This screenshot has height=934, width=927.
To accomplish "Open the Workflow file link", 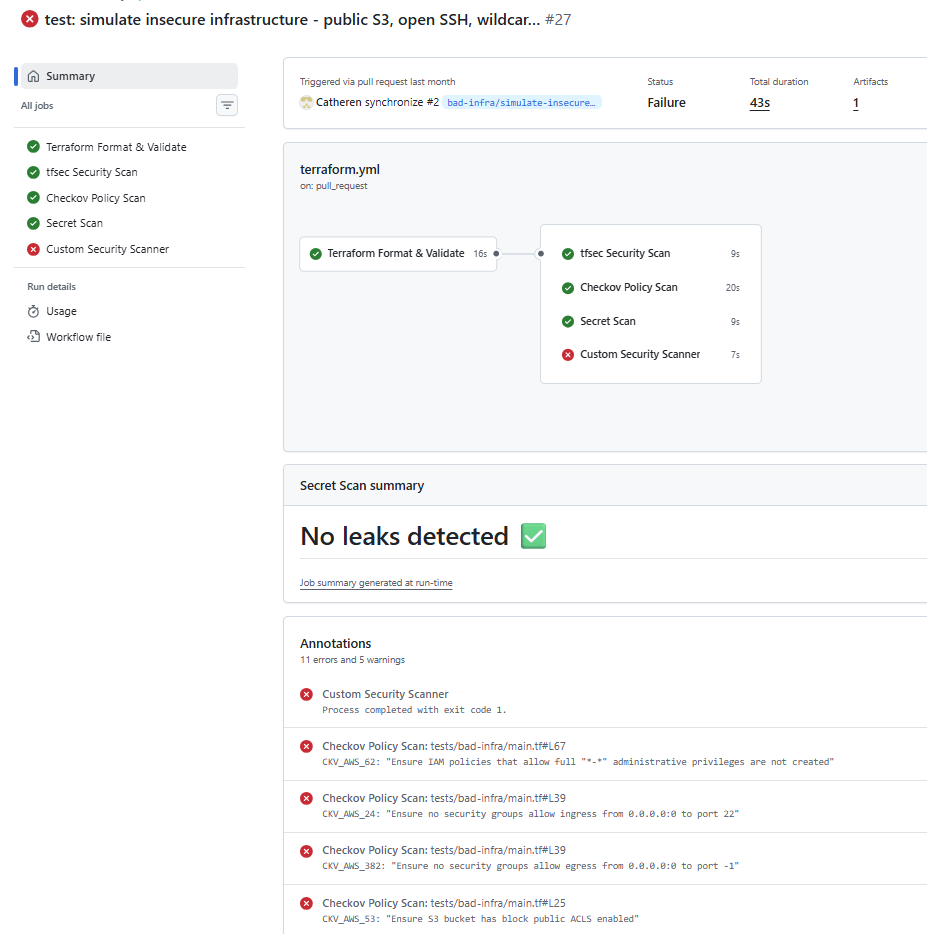I will (x=79, y=337).
